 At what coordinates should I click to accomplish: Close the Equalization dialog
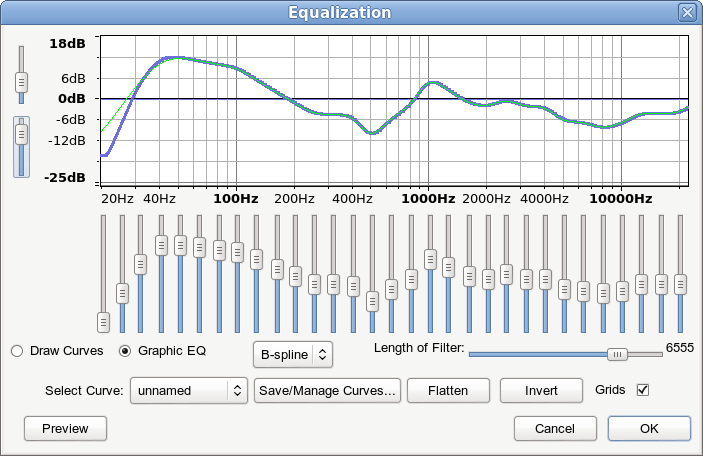(687, 12)
